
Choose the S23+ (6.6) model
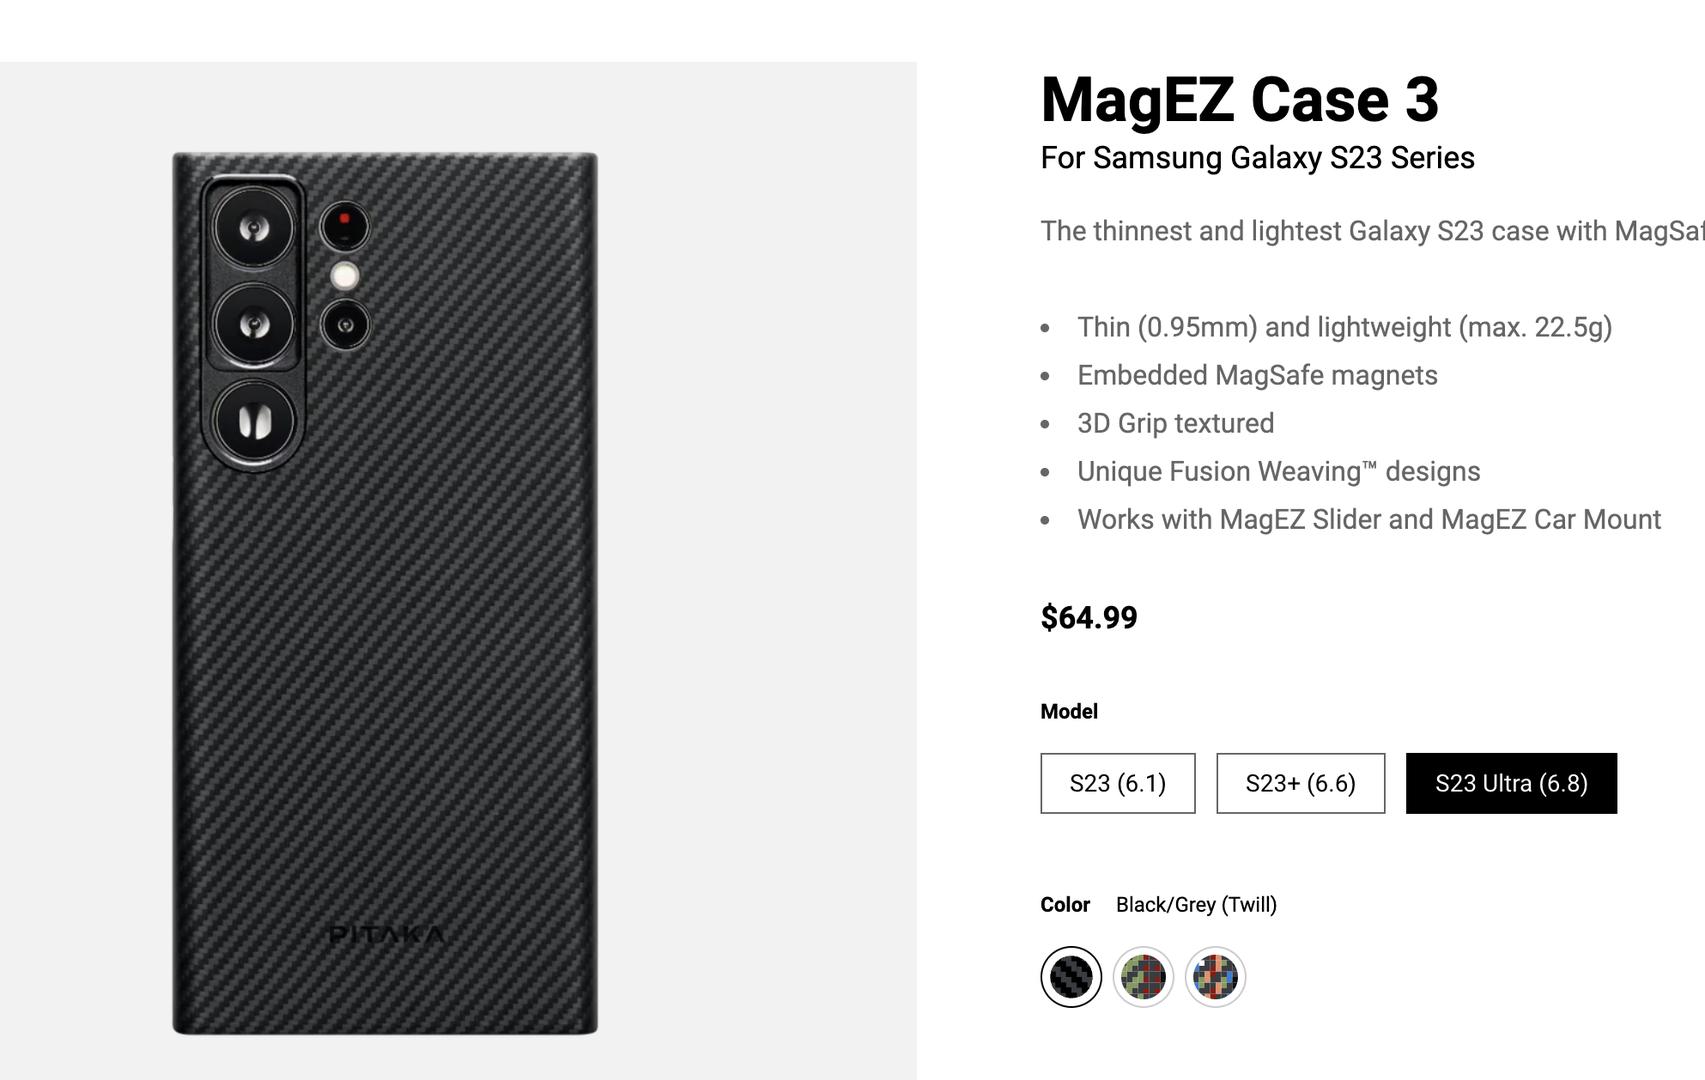tap(1300, 783)
